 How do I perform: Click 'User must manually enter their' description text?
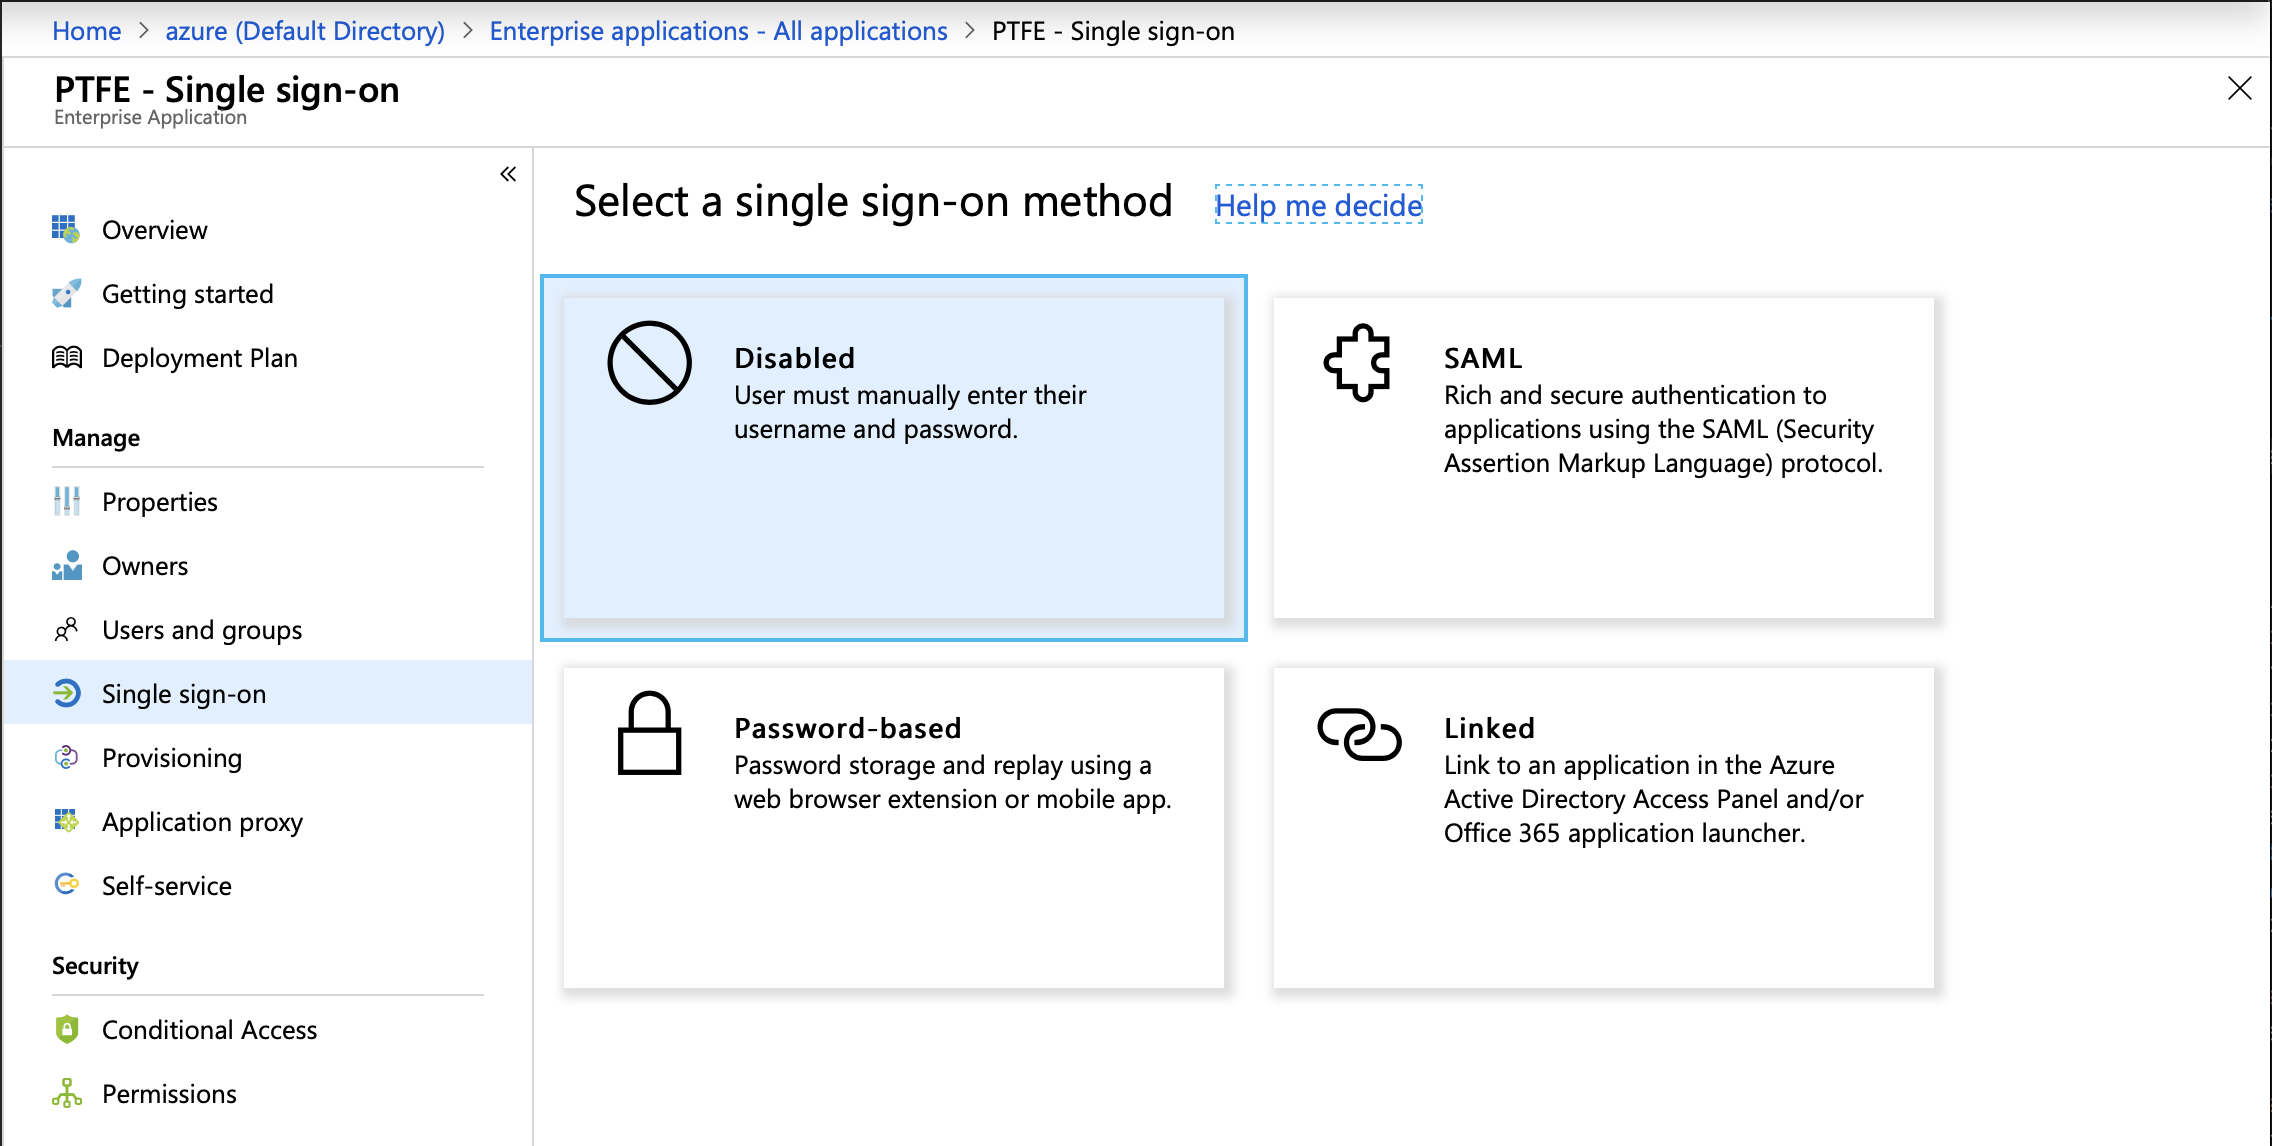tap(910, 395)
